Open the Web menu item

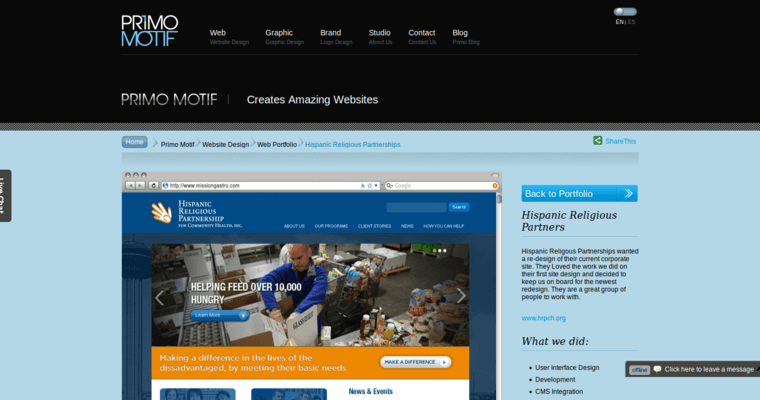[x=218, y=33]
